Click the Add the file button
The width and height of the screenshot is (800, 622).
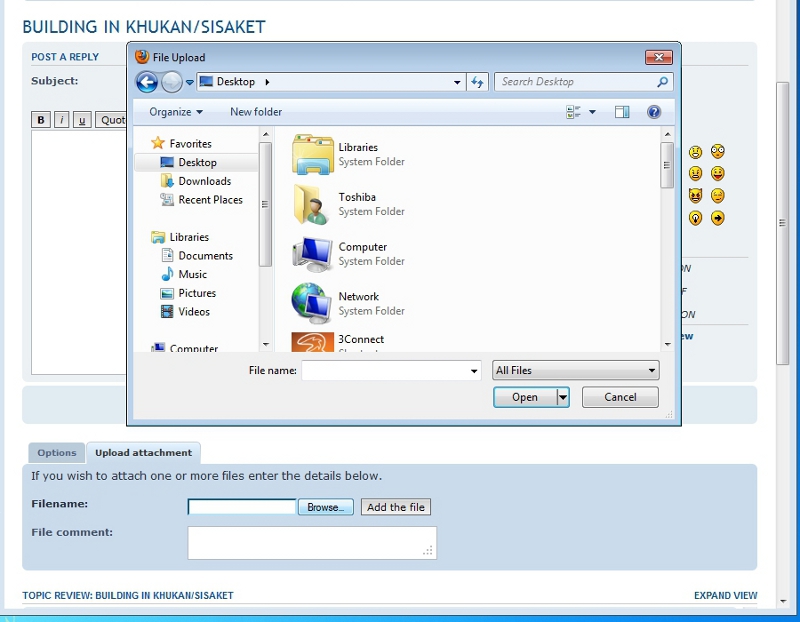coord(396,507)
